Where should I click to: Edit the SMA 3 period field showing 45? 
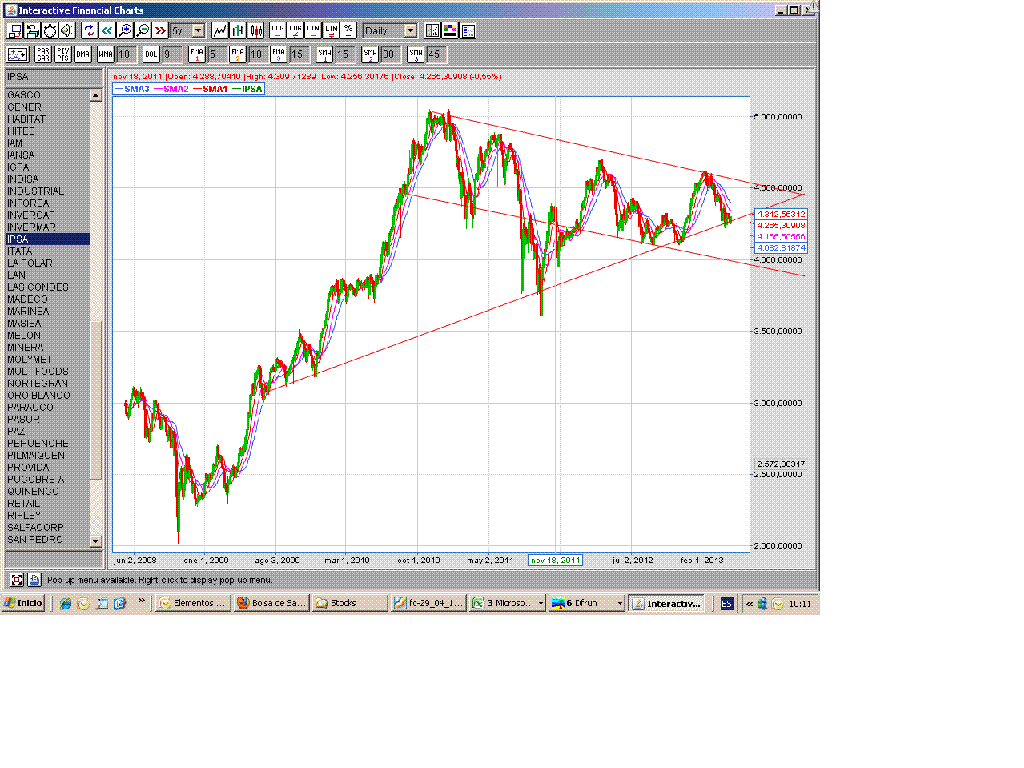pyautogui.click(x=436, y=54)
